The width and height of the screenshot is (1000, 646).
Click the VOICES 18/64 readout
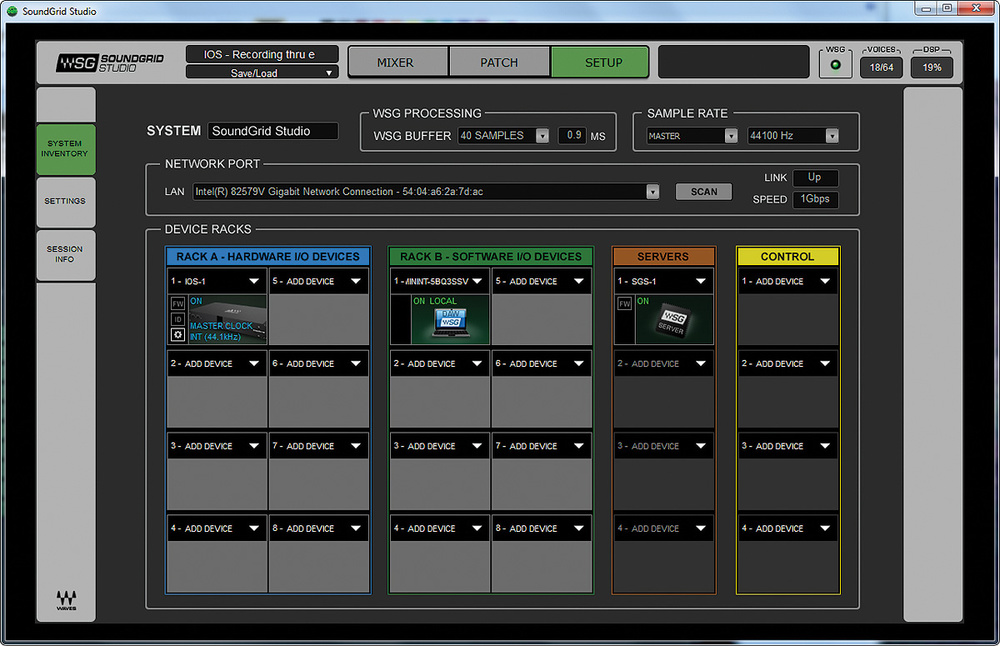881,68
